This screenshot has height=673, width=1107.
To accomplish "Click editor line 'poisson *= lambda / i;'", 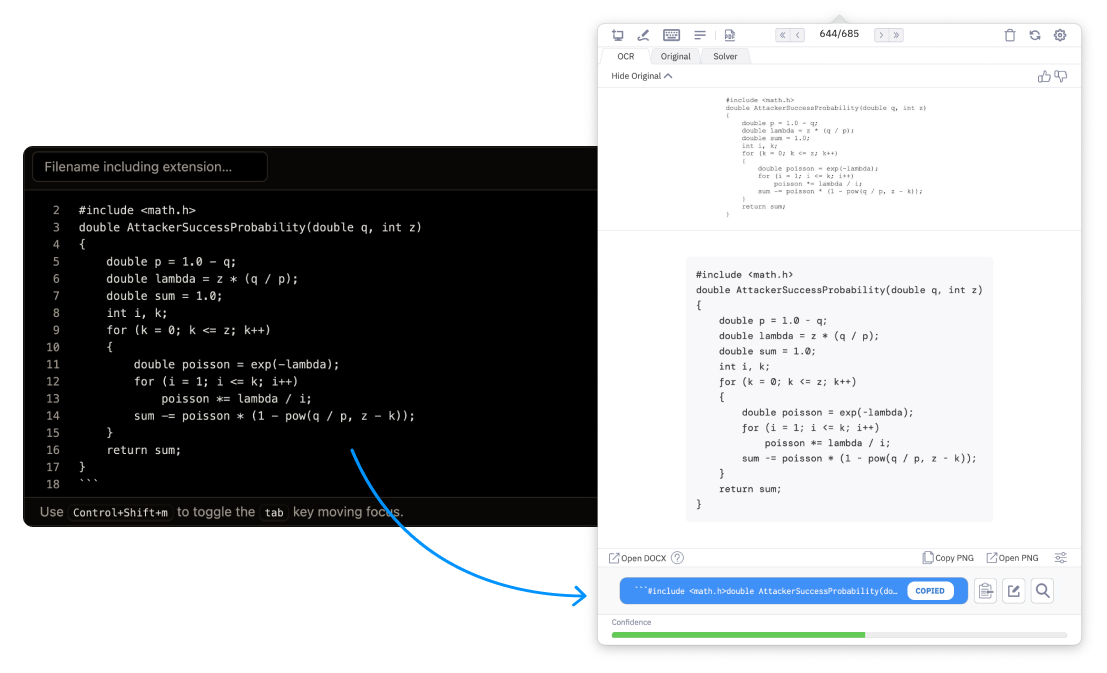I will pos(237,398).
